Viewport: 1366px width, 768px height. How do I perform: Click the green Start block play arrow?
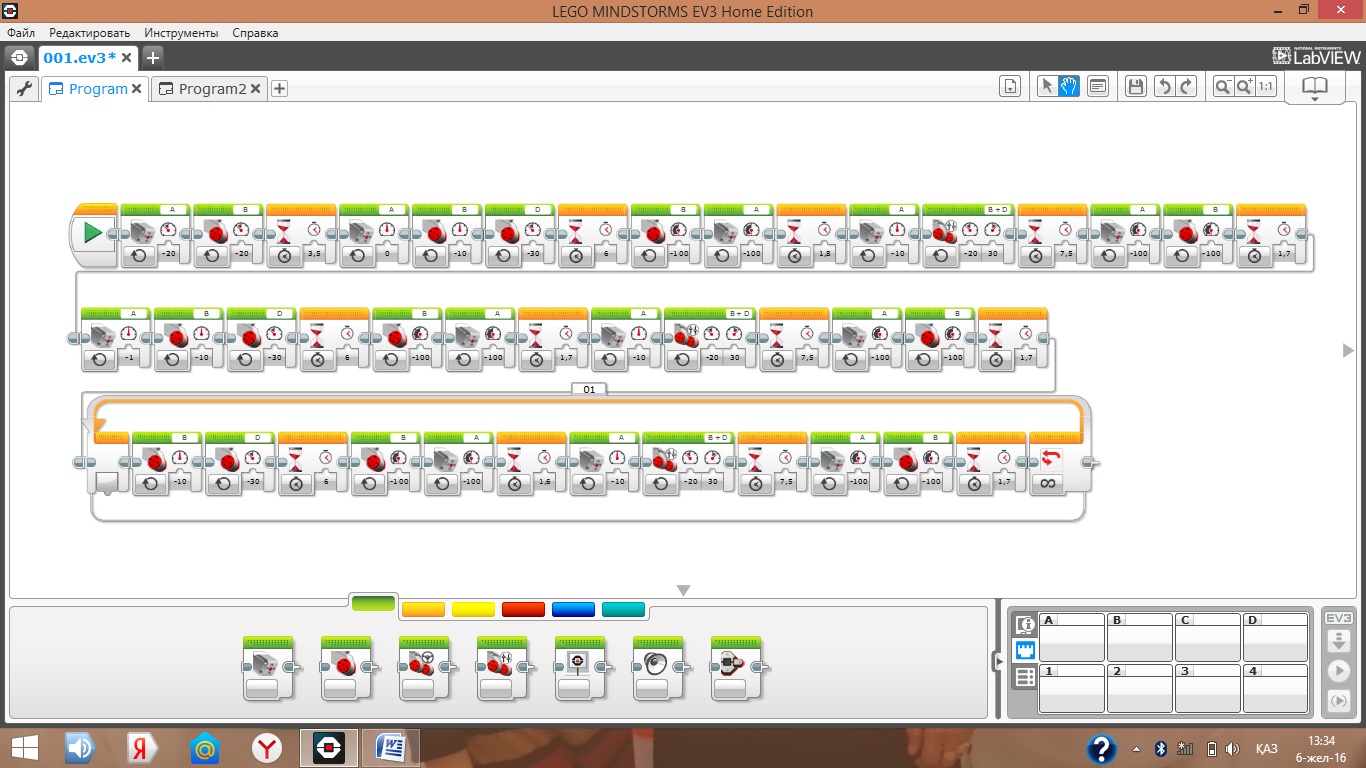pos(93,234)
